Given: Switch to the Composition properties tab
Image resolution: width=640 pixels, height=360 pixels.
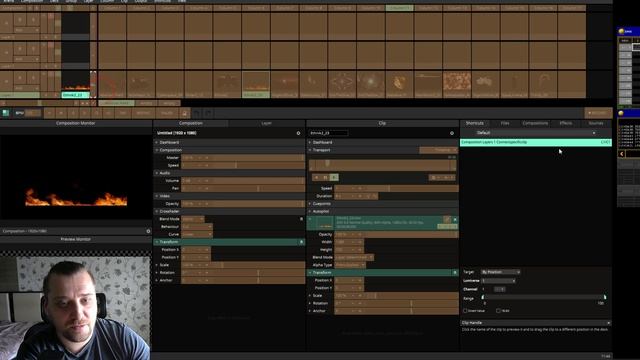Looking at the screenshot, I should pos(191,123).
